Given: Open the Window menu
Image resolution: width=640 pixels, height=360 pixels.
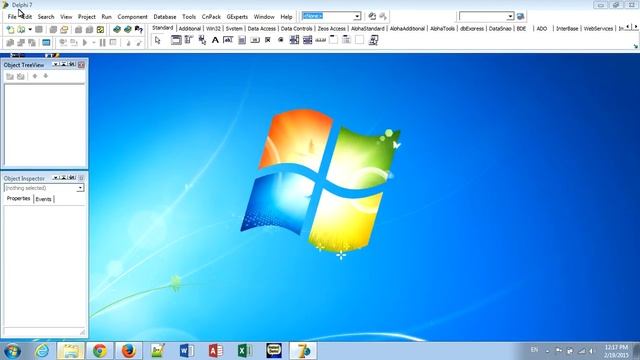Looking at the screenshot, I should click(x=264, y=17).
